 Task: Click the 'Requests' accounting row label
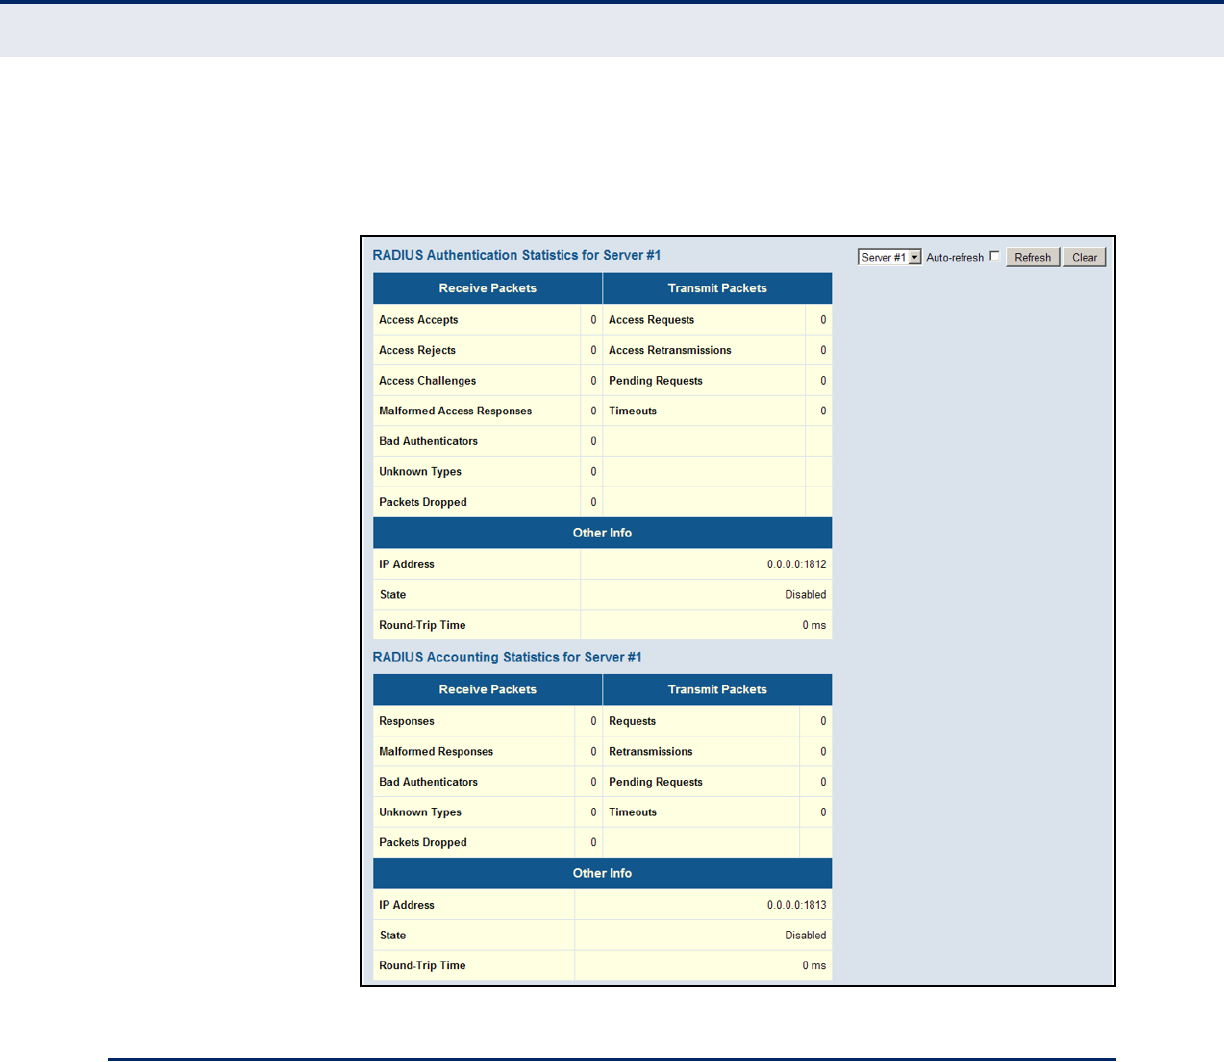pos(632,721)
